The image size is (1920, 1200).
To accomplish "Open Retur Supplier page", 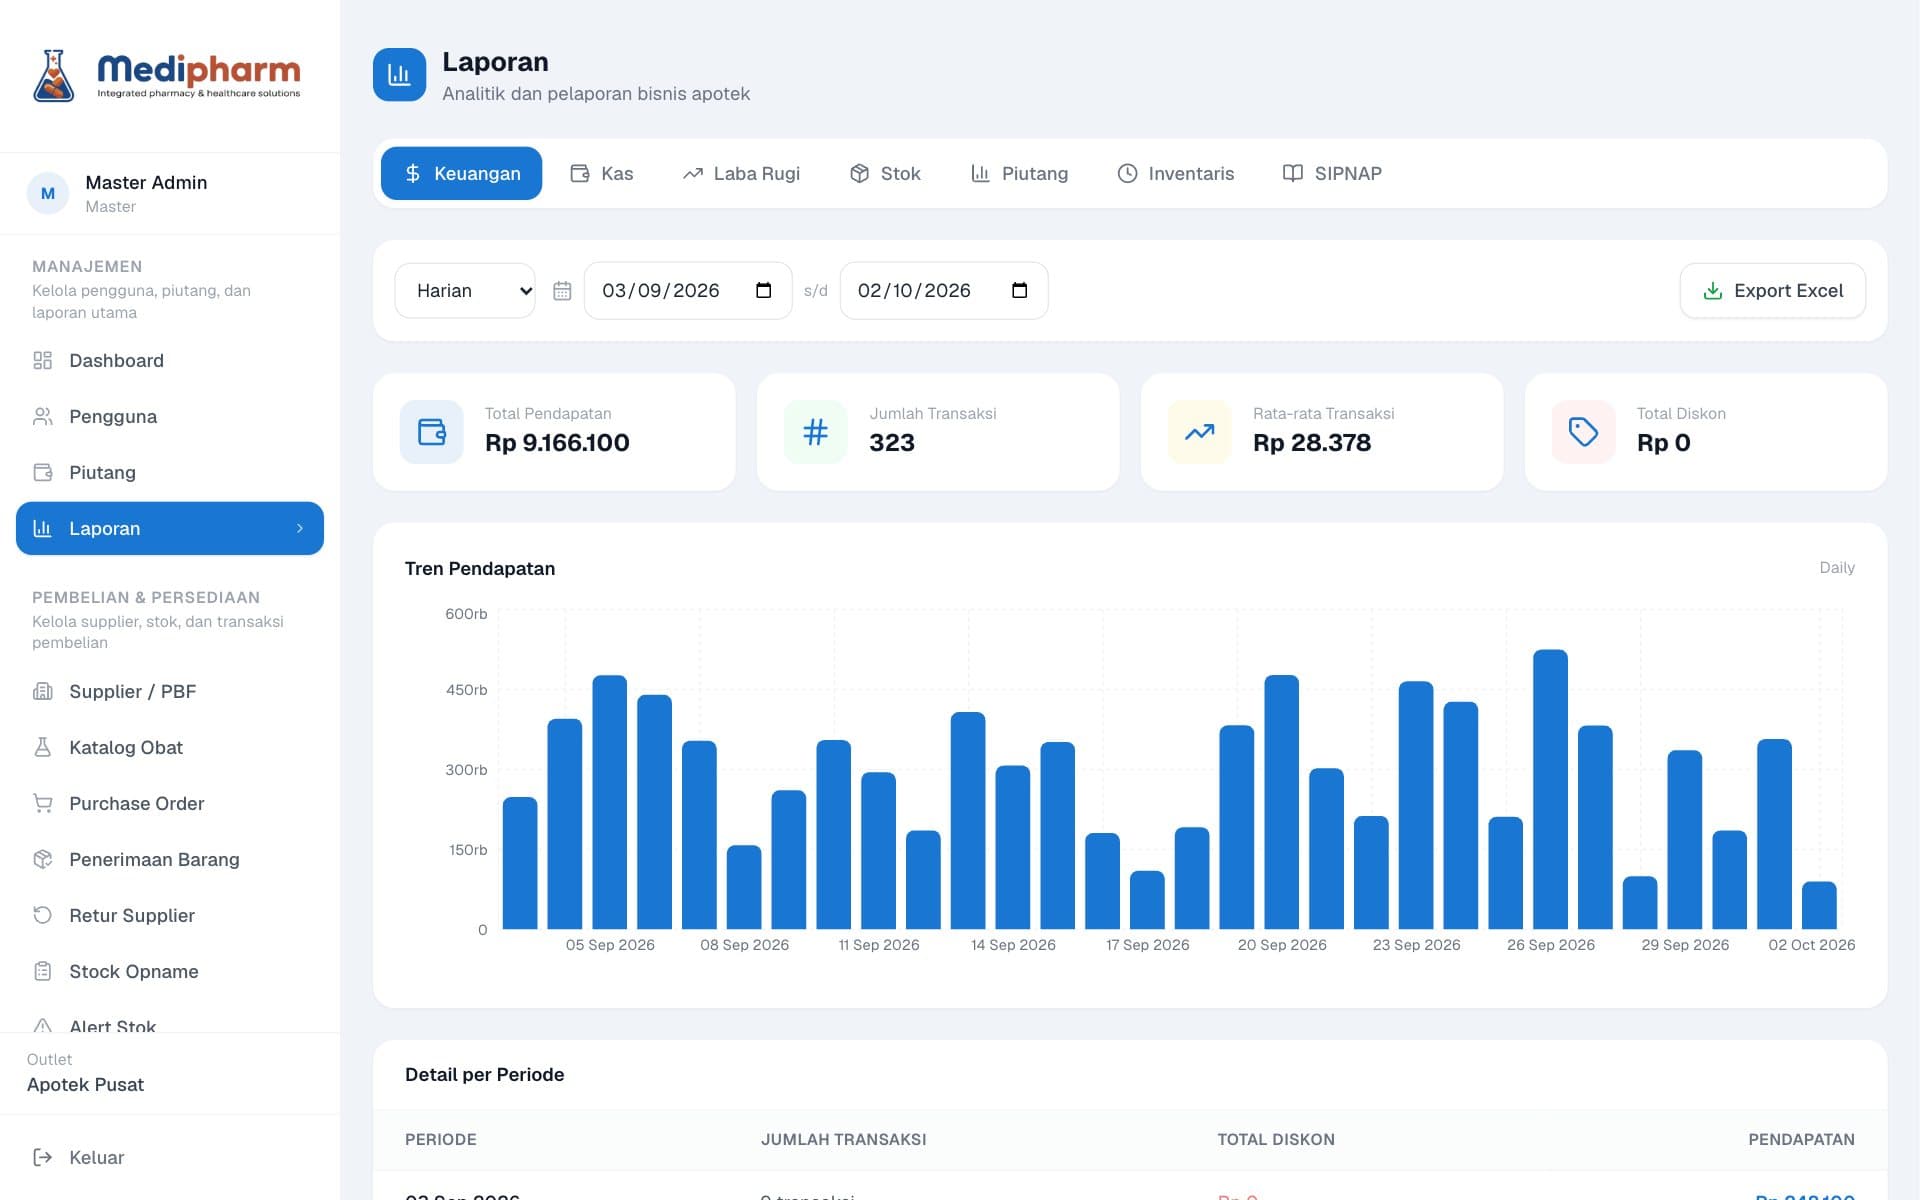I will (170, 915).
